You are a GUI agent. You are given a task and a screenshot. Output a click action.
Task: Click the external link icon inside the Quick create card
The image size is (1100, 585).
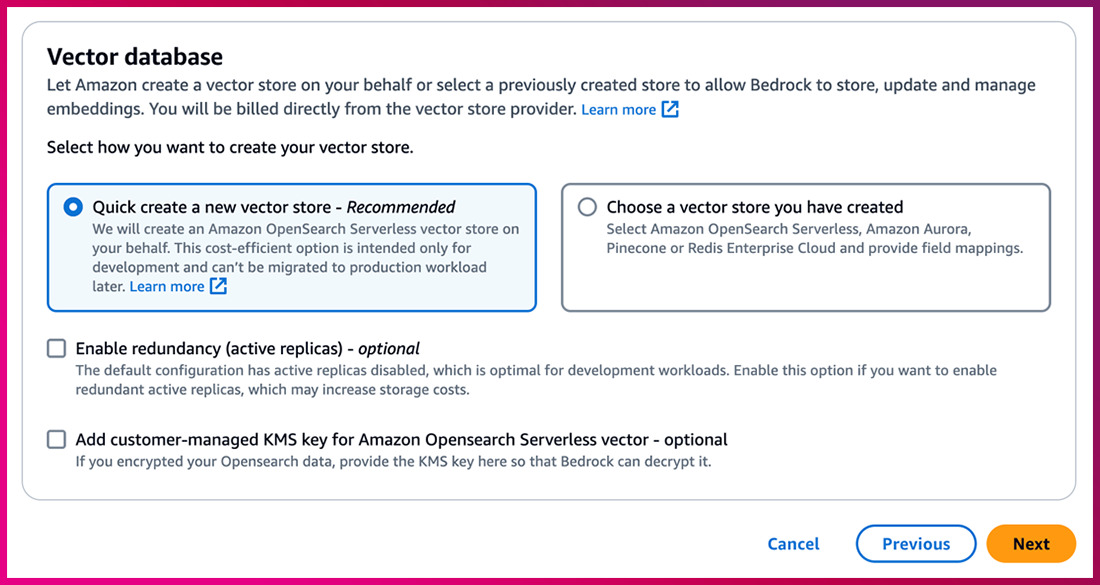click(x=218, y=287)
